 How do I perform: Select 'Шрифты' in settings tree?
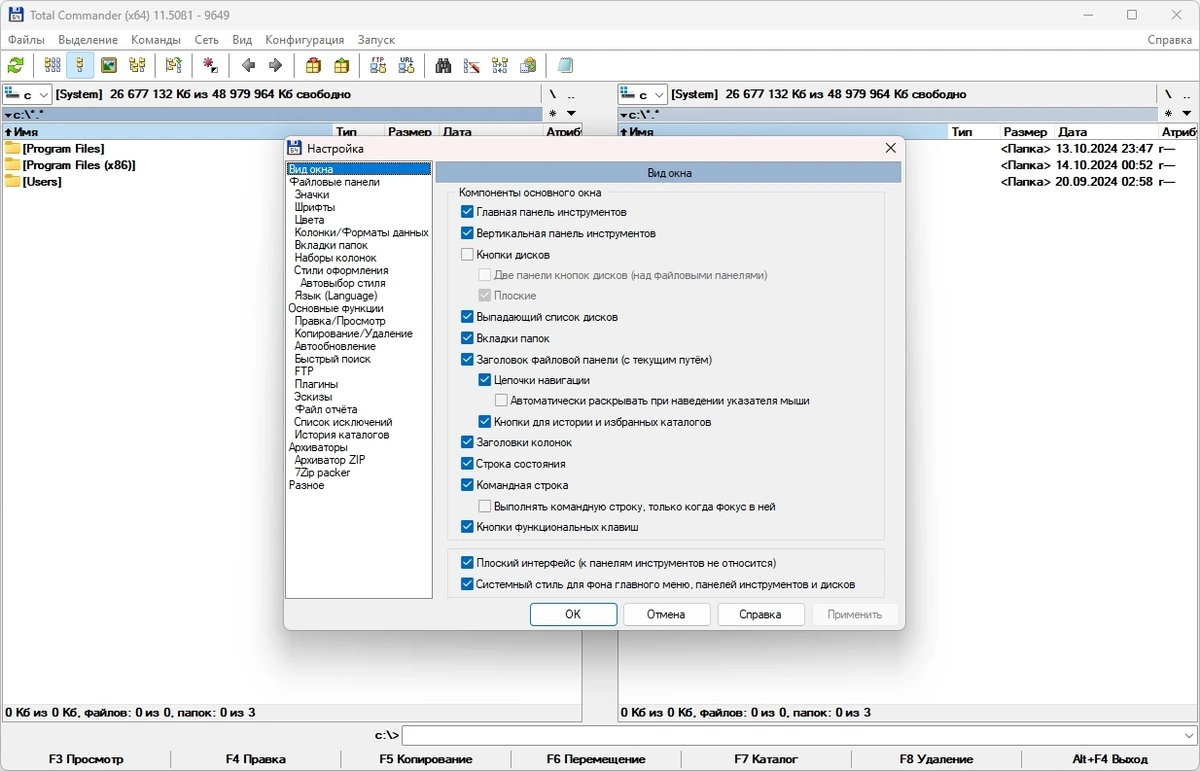(315, 207)
